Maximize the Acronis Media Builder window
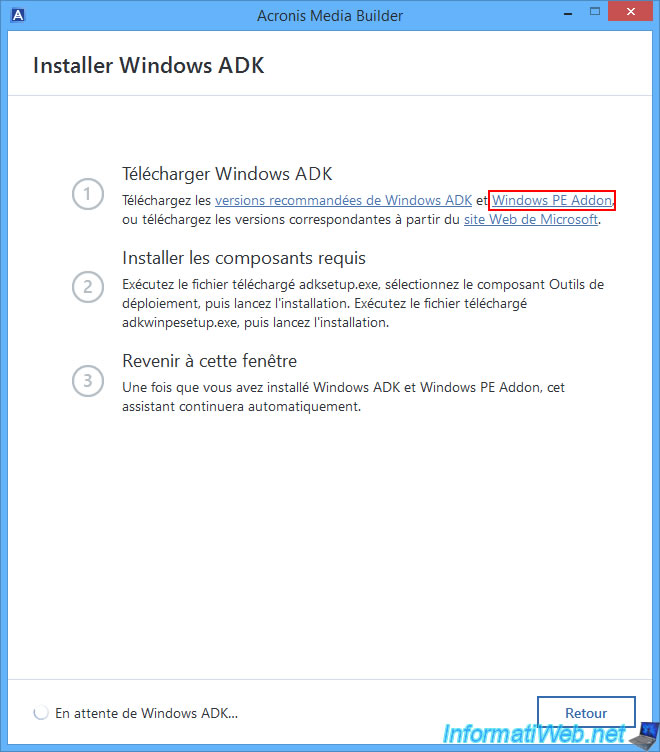660x752 pixels. (595, 12)
